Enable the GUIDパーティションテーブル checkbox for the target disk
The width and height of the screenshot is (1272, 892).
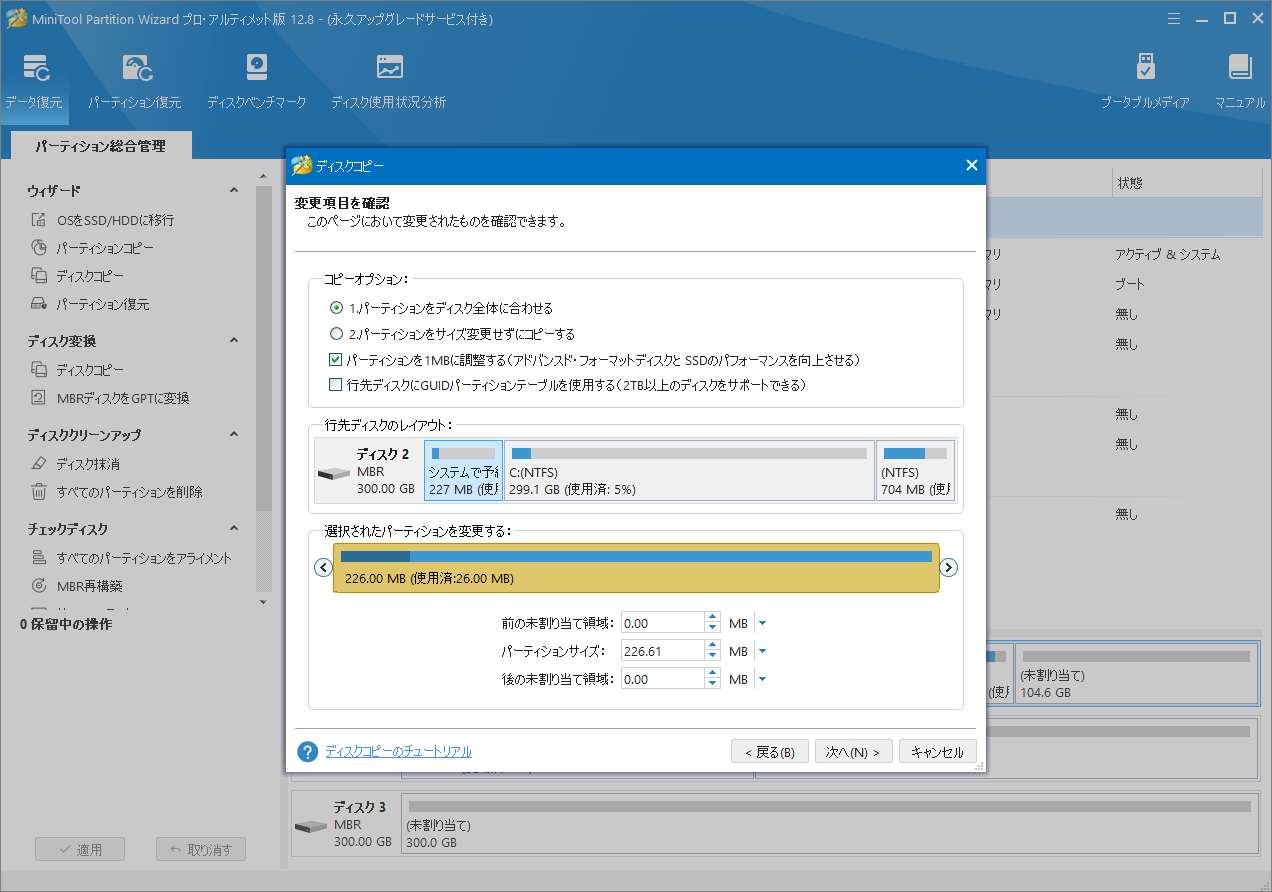tap(336, 385)
